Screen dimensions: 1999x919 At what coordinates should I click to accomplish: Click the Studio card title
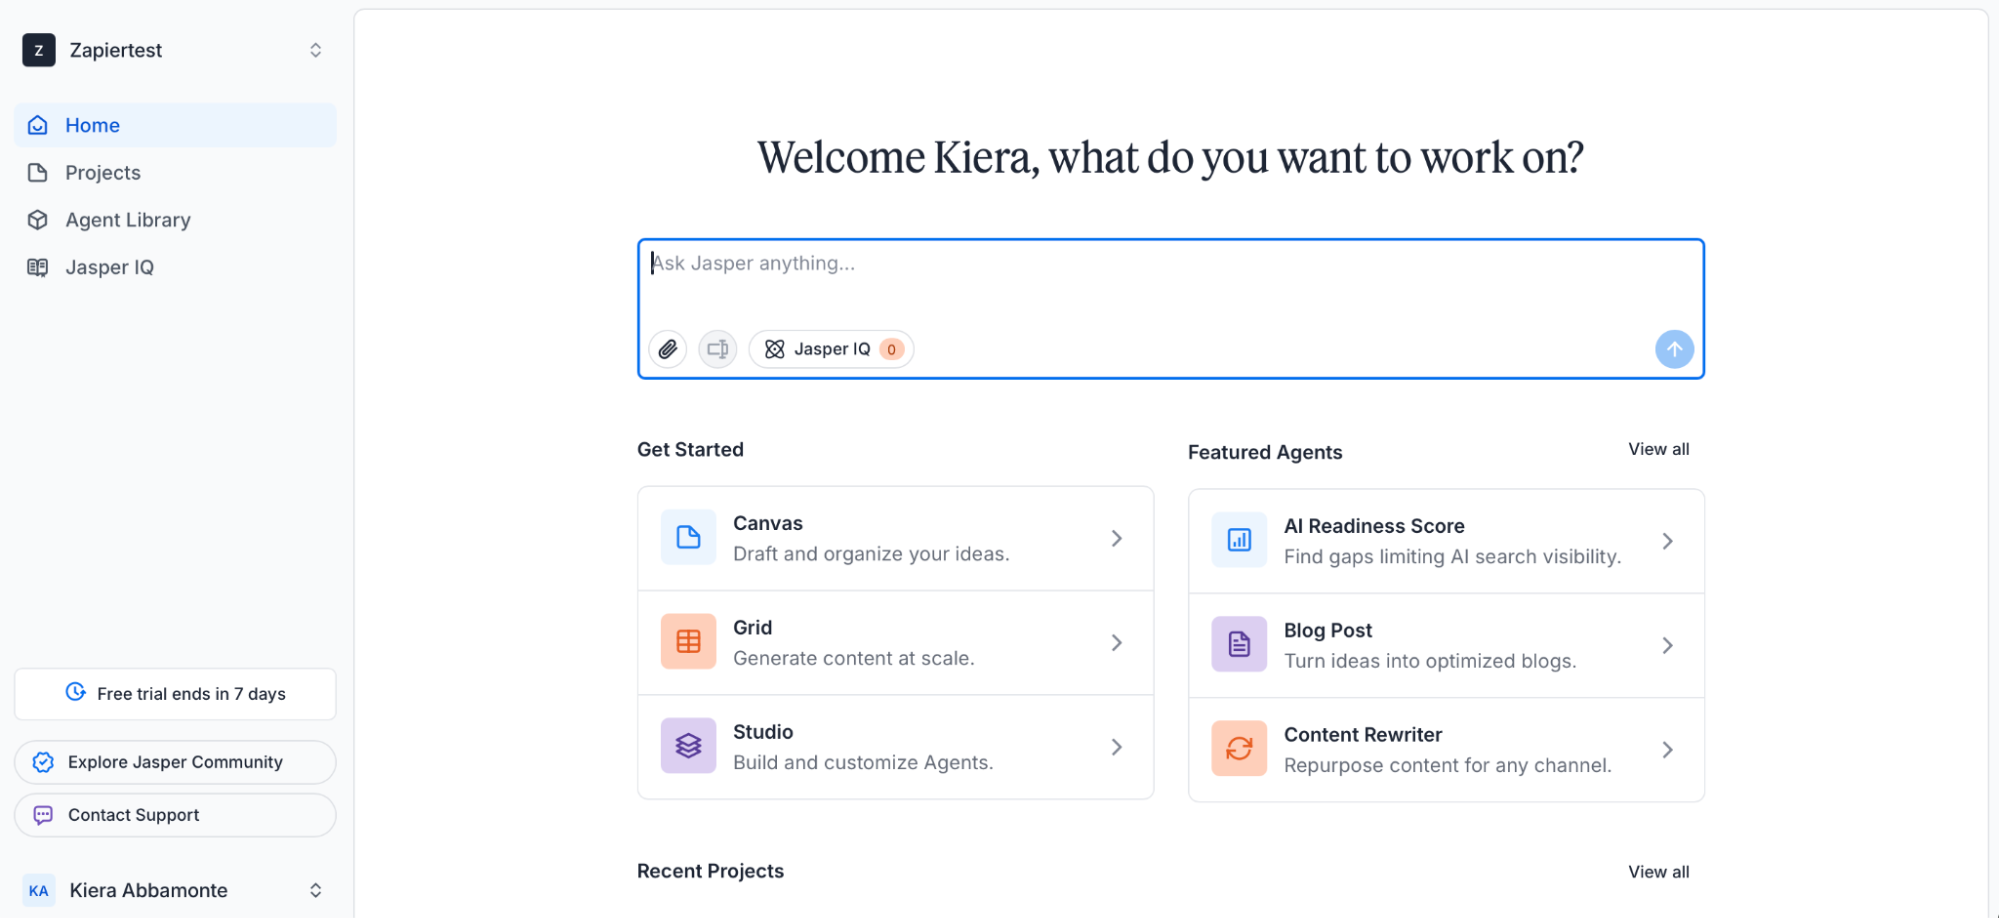point(763,732)
